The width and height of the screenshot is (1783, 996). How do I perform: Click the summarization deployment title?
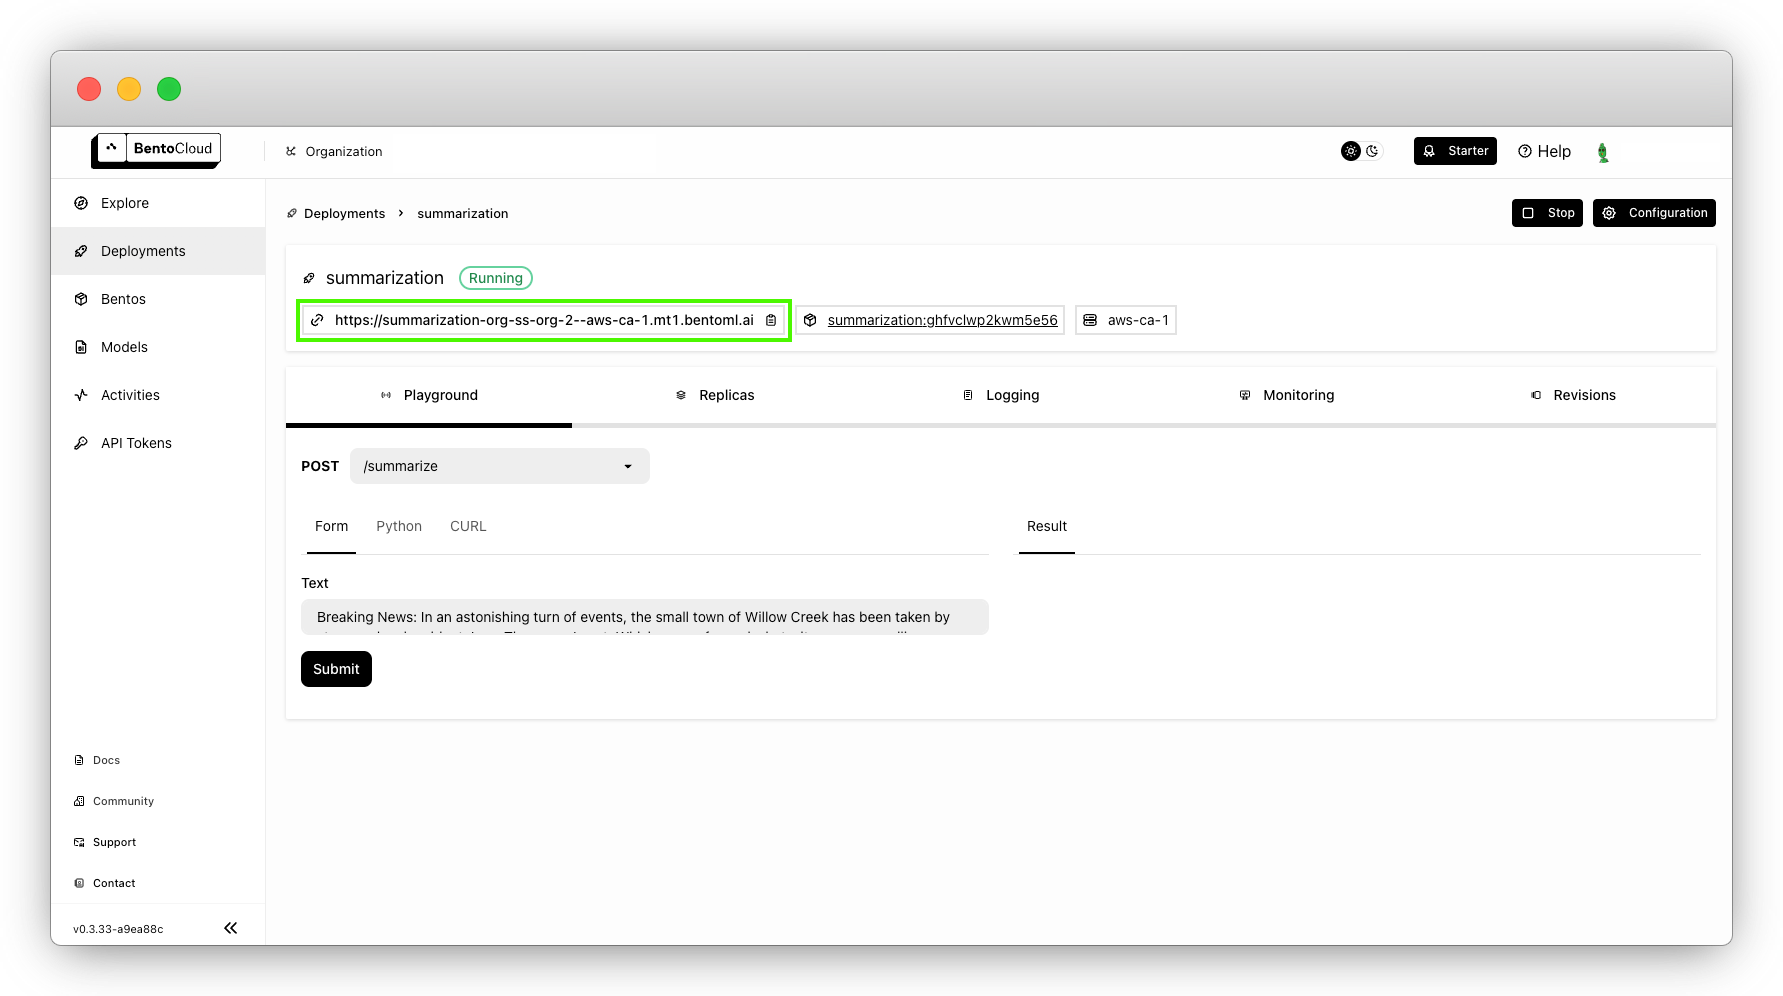[385, 278]
